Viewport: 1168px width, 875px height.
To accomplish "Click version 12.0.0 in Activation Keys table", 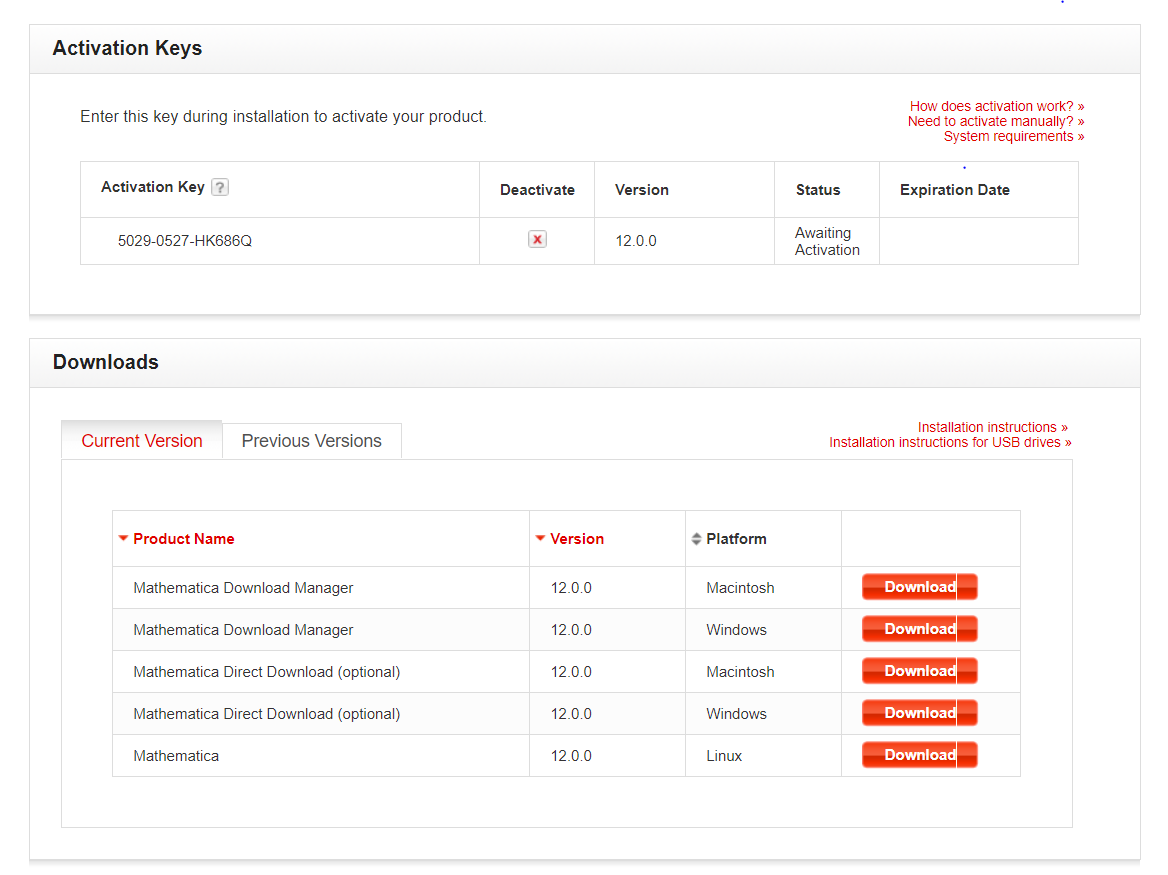I will [635, 241].
